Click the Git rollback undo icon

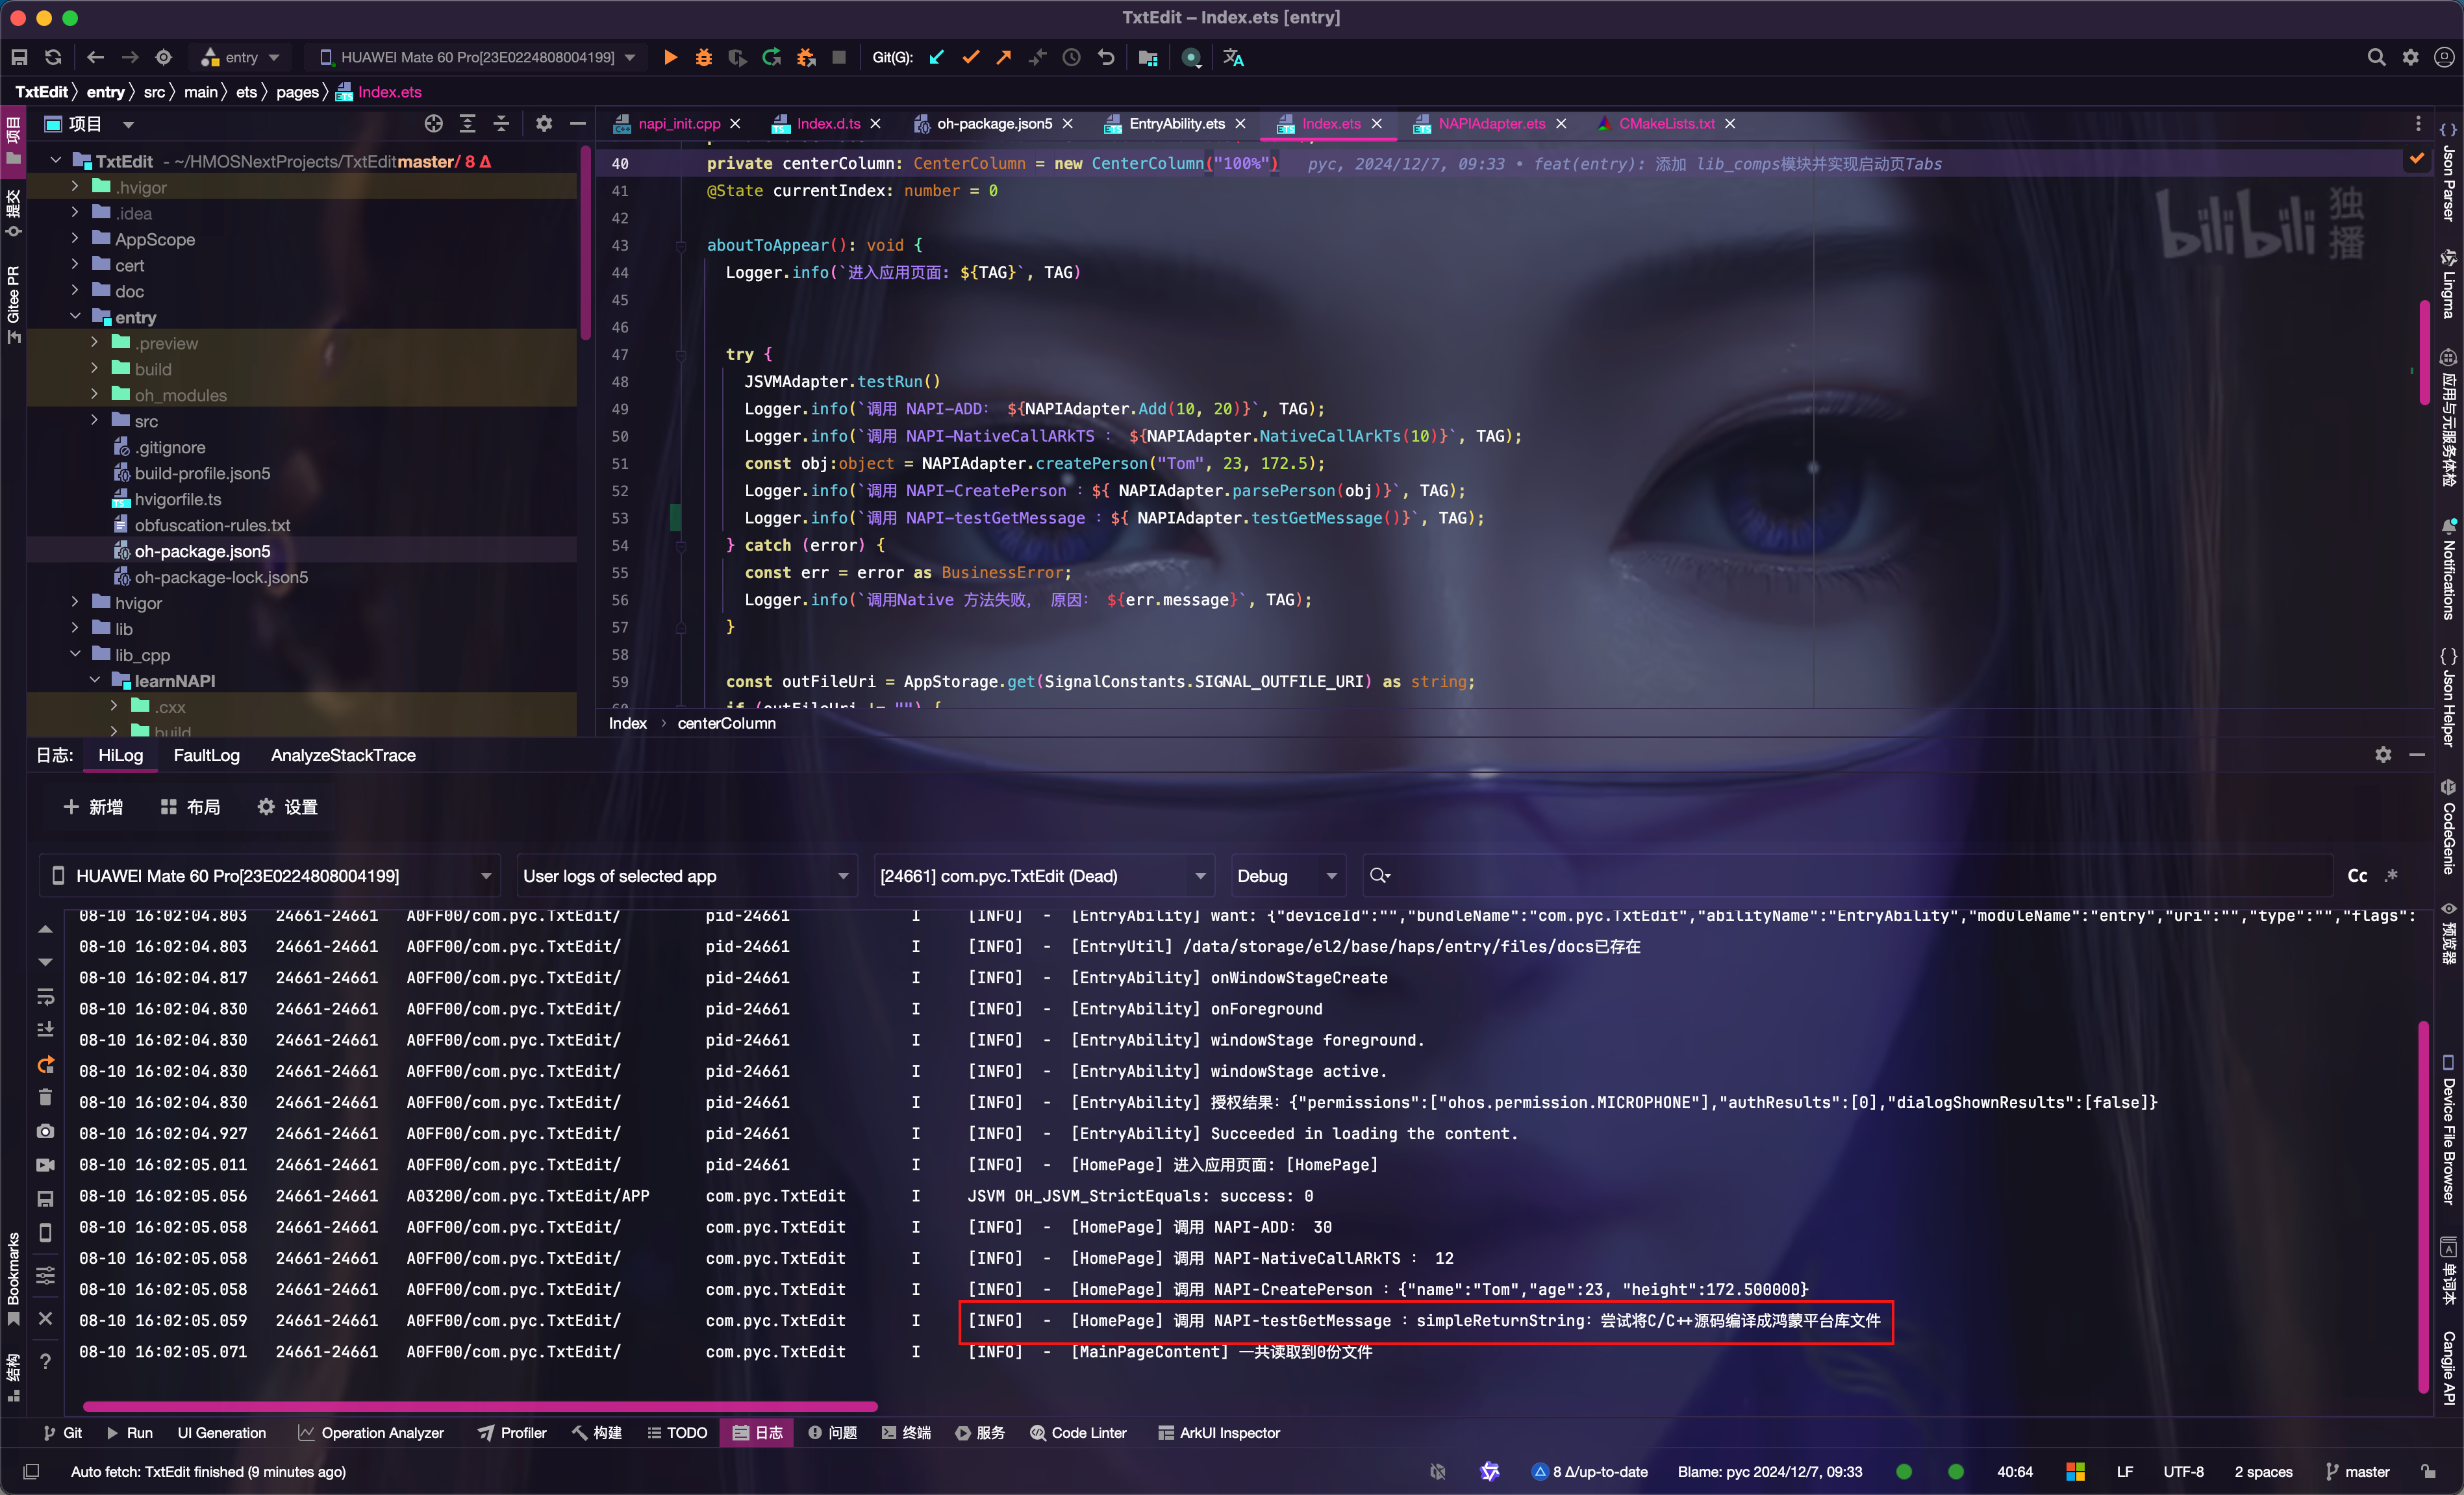pyautogui.click(x=1106, y=58)
